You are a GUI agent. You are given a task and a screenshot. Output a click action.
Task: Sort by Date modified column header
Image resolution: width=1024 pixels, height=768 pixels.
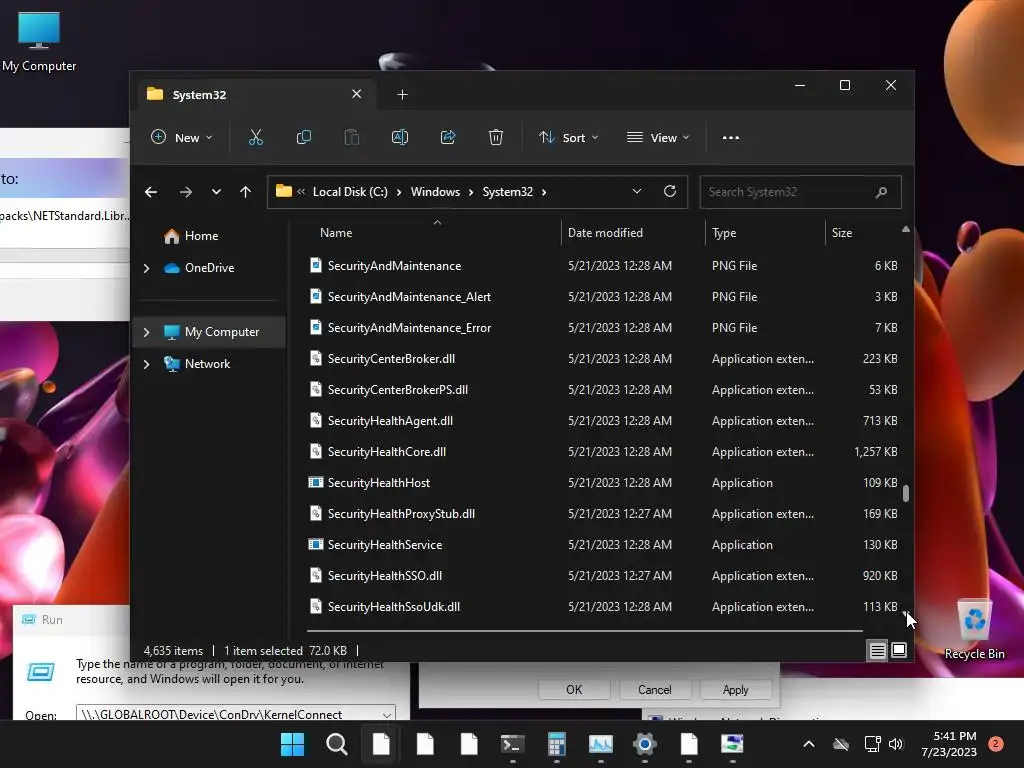click(632, 233)
